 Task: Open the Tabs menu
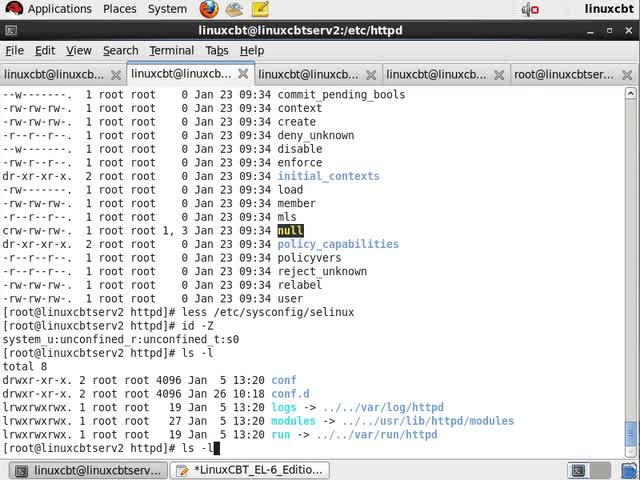[217, 51]
